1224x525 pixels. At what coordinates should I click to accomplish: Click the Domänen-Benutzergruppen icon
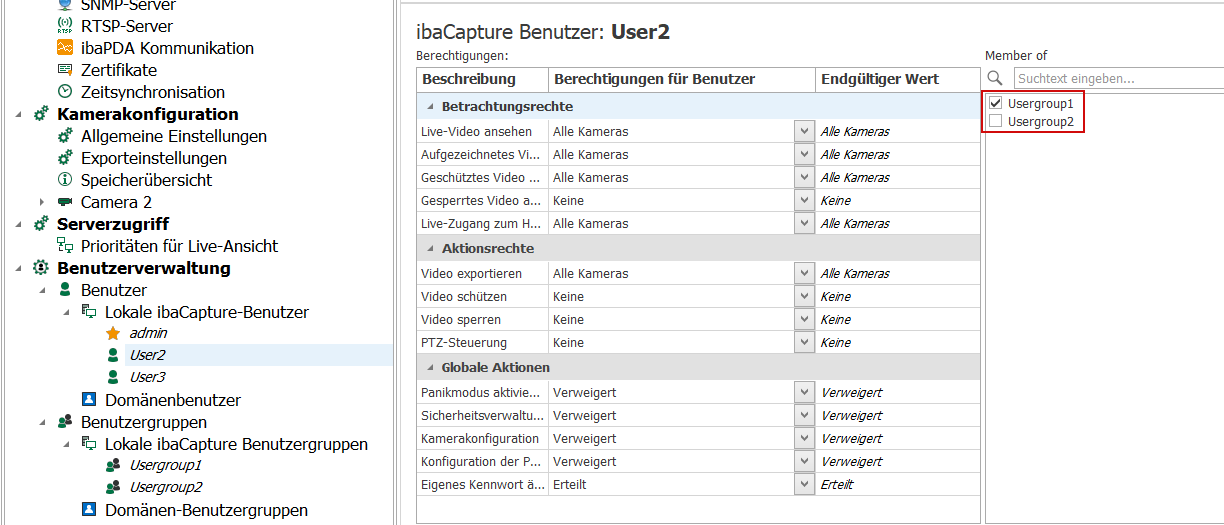click(89, 510)
